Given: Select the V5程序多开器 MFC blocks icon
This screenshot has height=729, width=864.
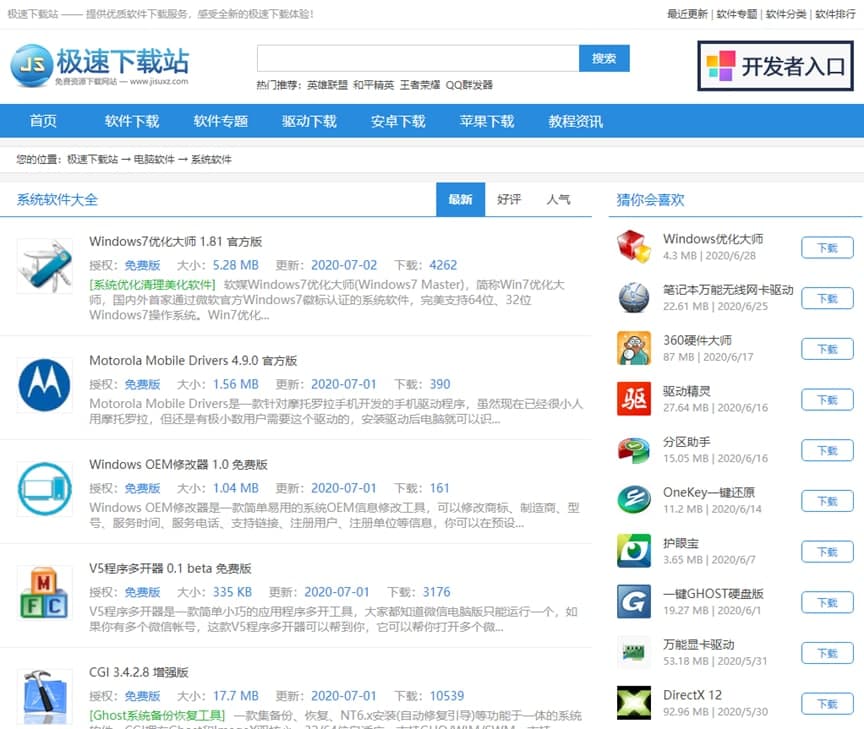Looking at the screenshot, I should point(45,593).
